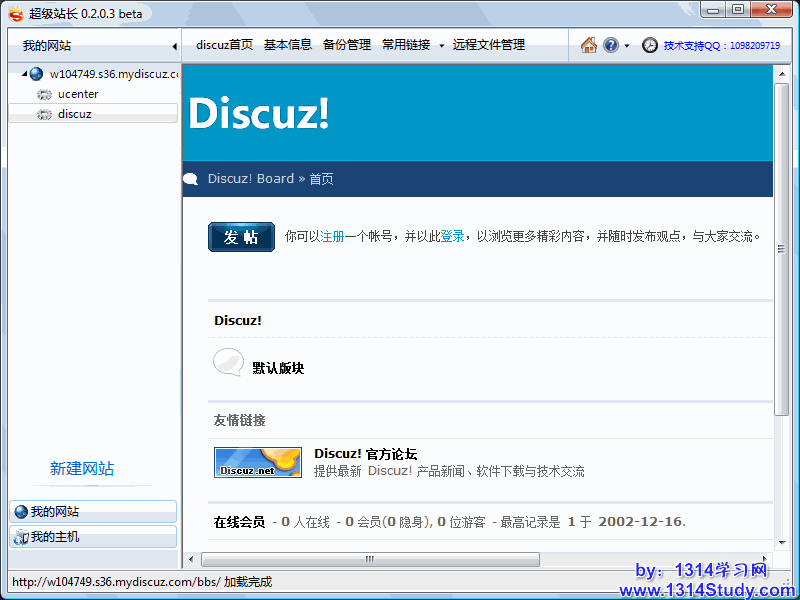800x600 pixels.
Task: Click the horizontal scrollbar thumb at bottom
Action: (x=371, y=559)
